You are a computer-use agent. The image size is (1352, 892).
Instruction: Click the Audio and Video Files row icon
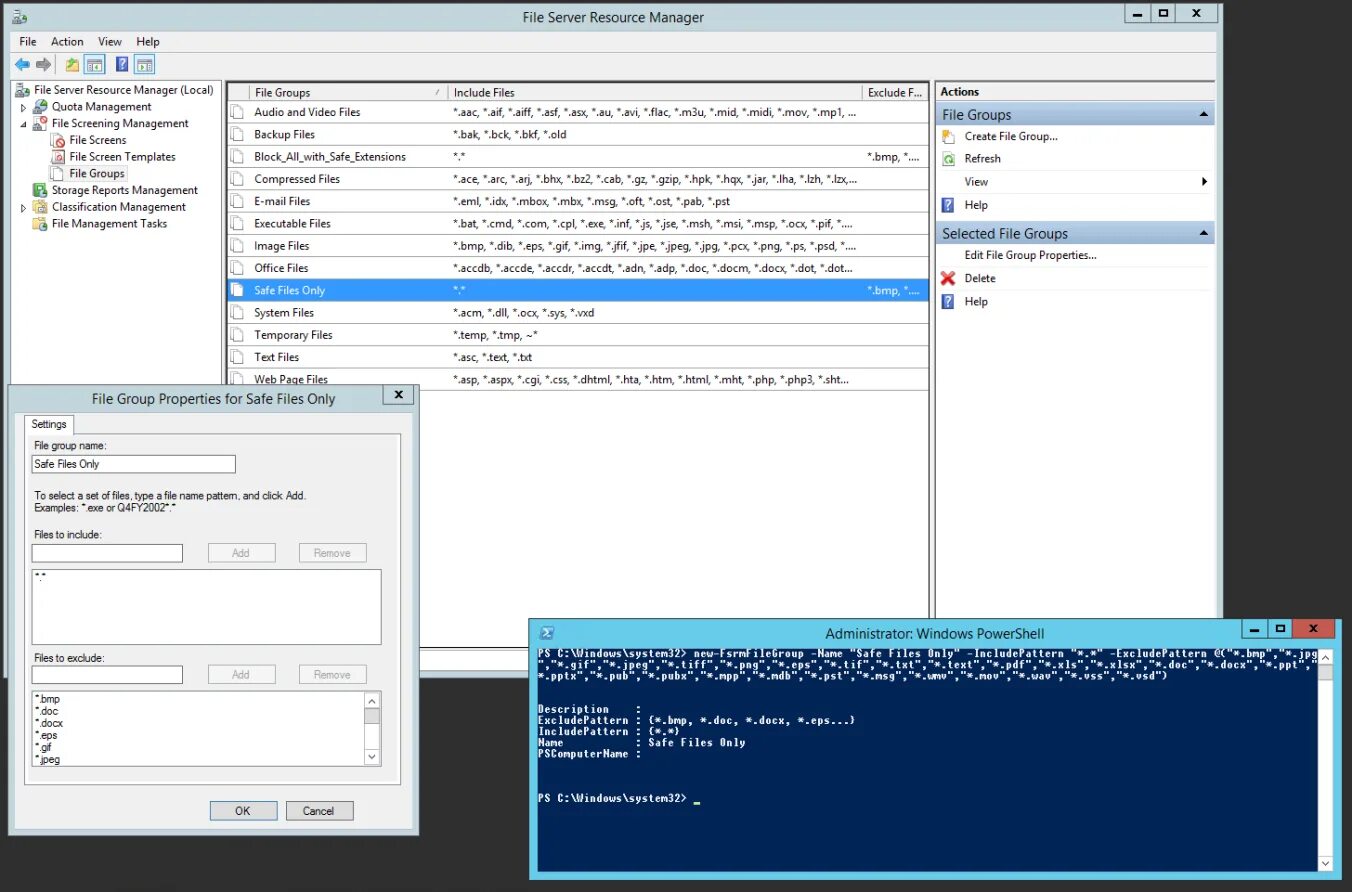pyautogui.click(x=237, y=112)
